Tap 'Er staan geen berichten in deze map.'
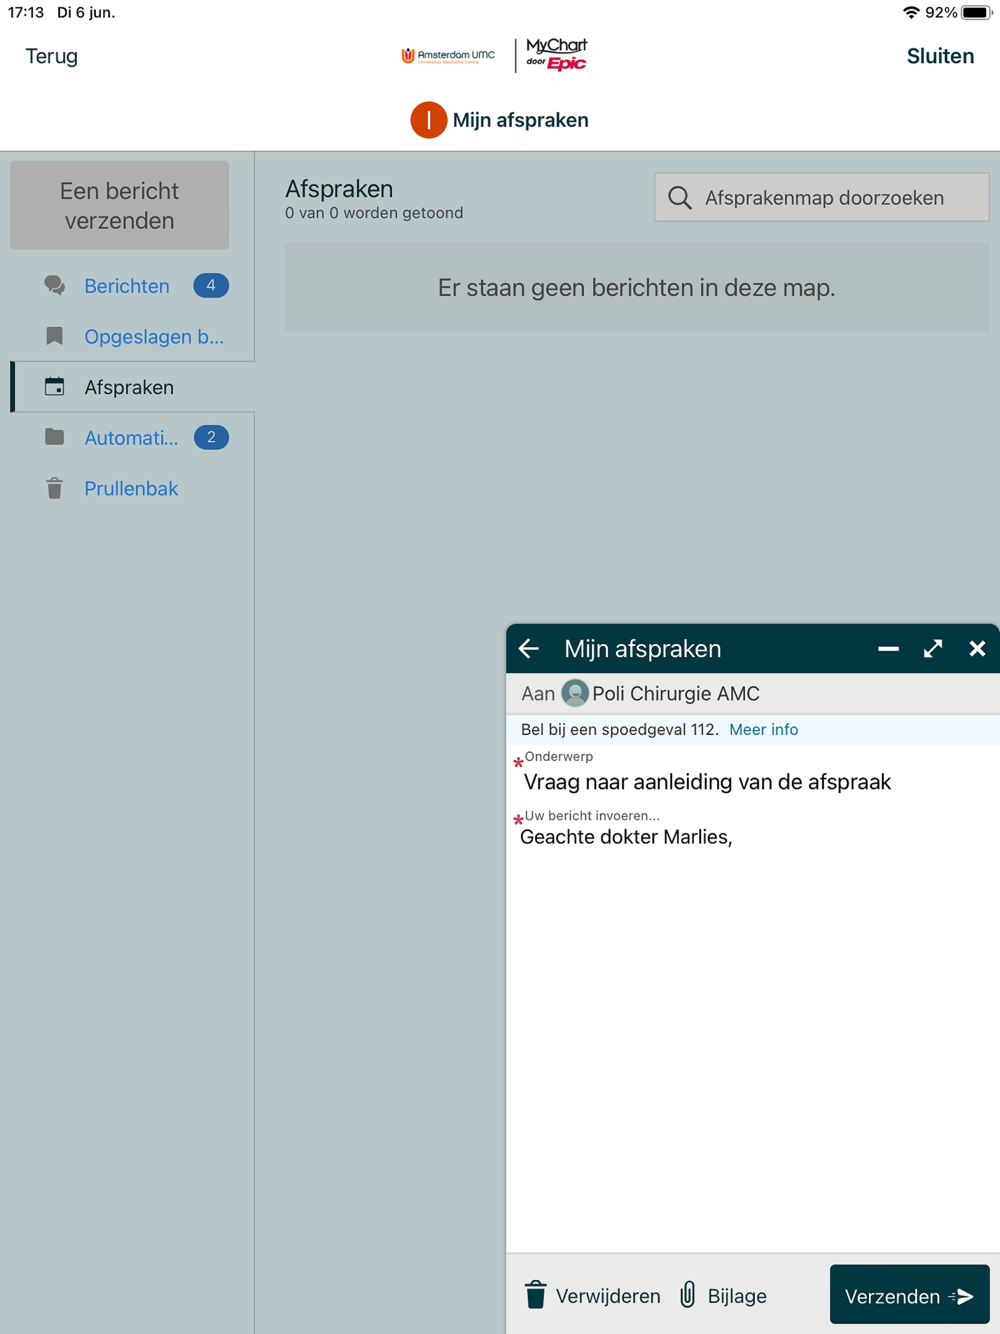Viewport: 1000px width, 1334px height. coord(637,288)
